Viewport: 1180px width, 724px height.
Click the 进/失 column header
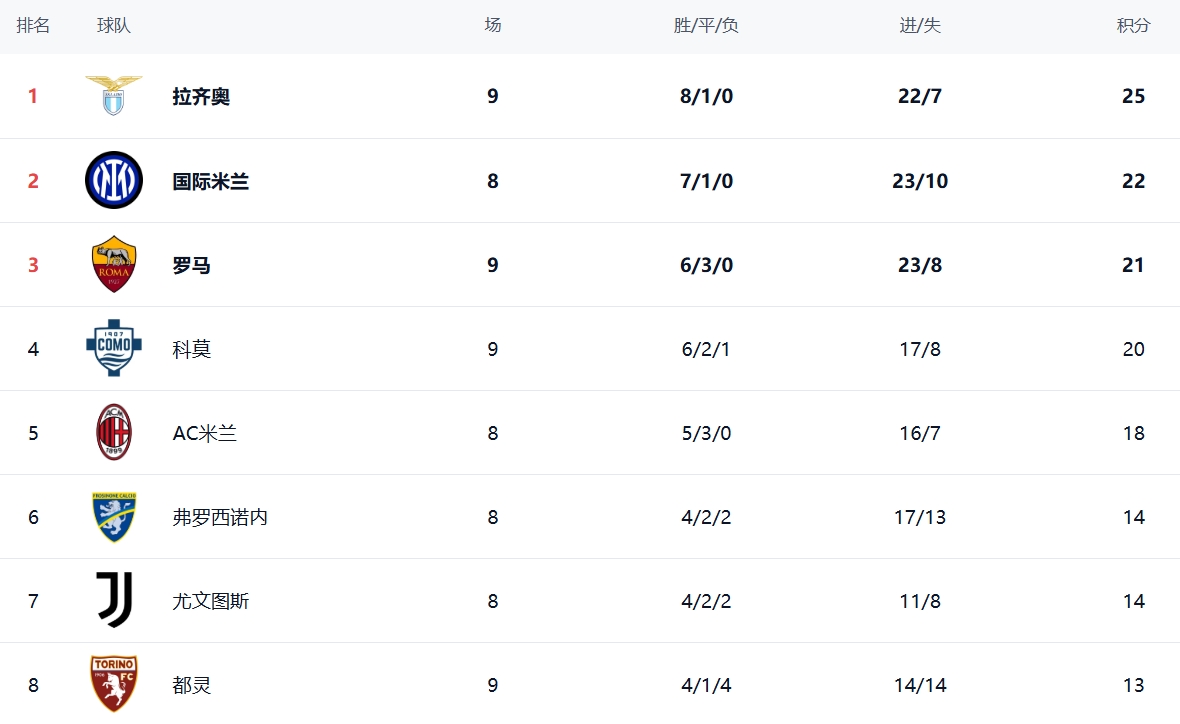pos(920,26)
